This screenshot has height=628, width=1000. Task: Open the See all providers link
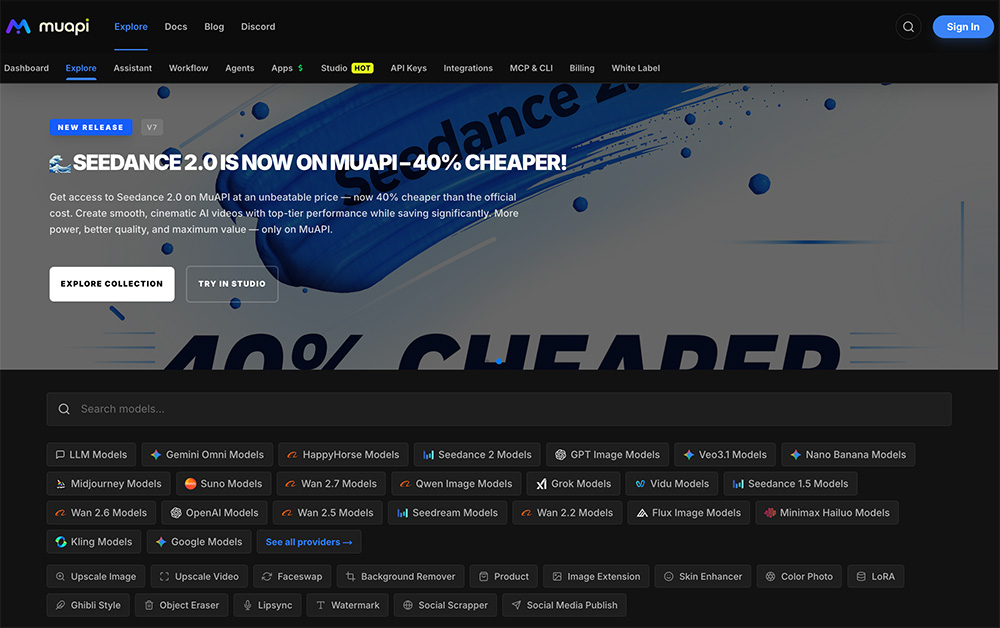(309, 542)
